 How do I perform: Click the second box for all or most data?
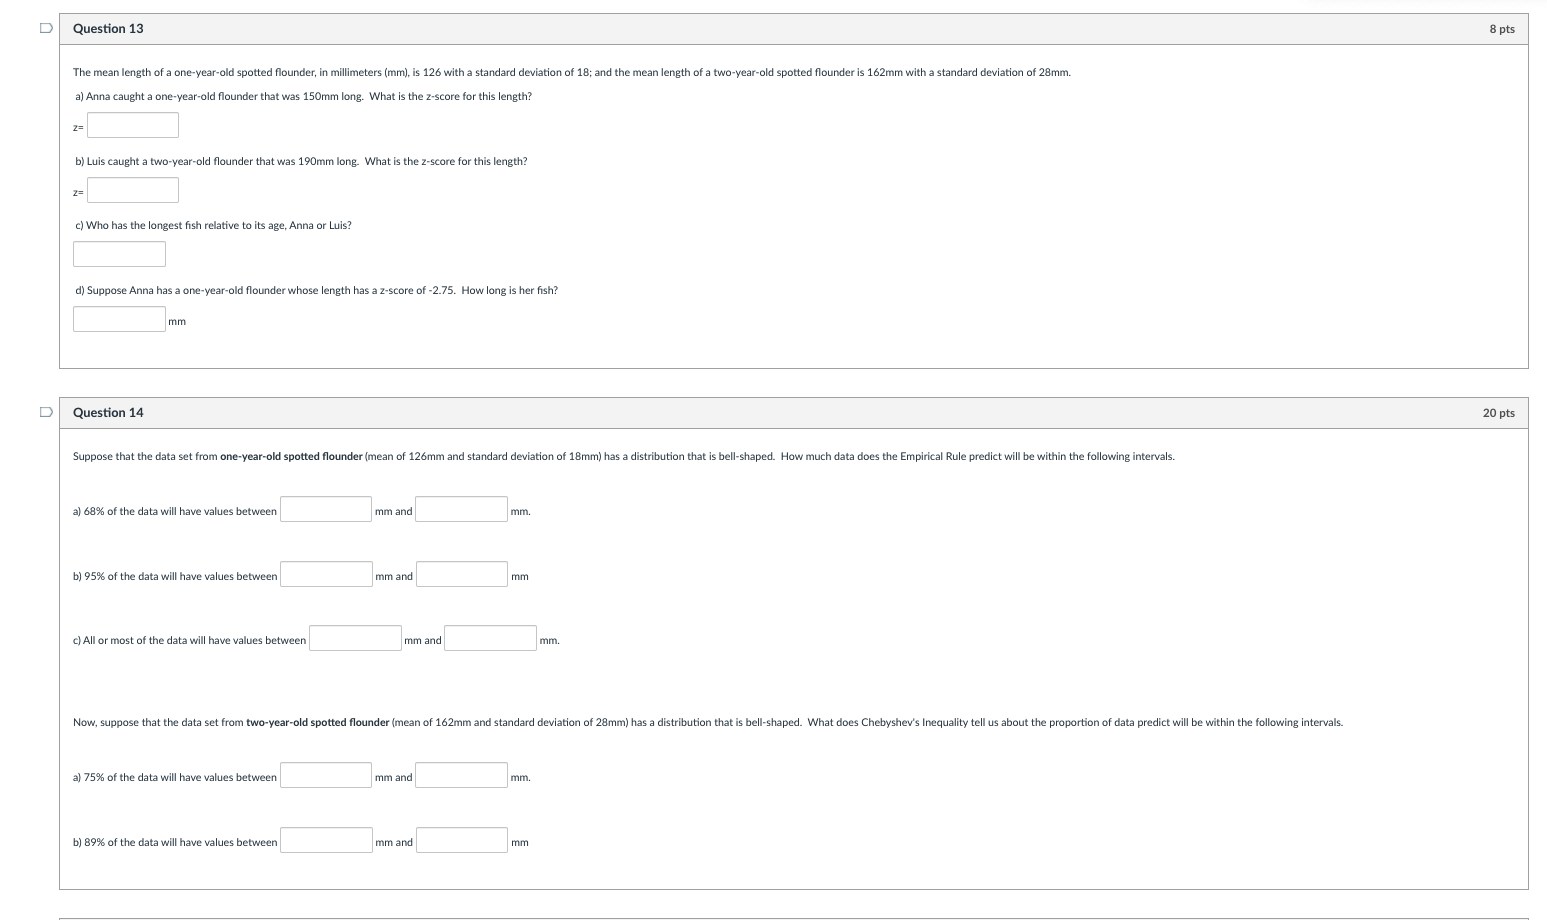point(489,636)
